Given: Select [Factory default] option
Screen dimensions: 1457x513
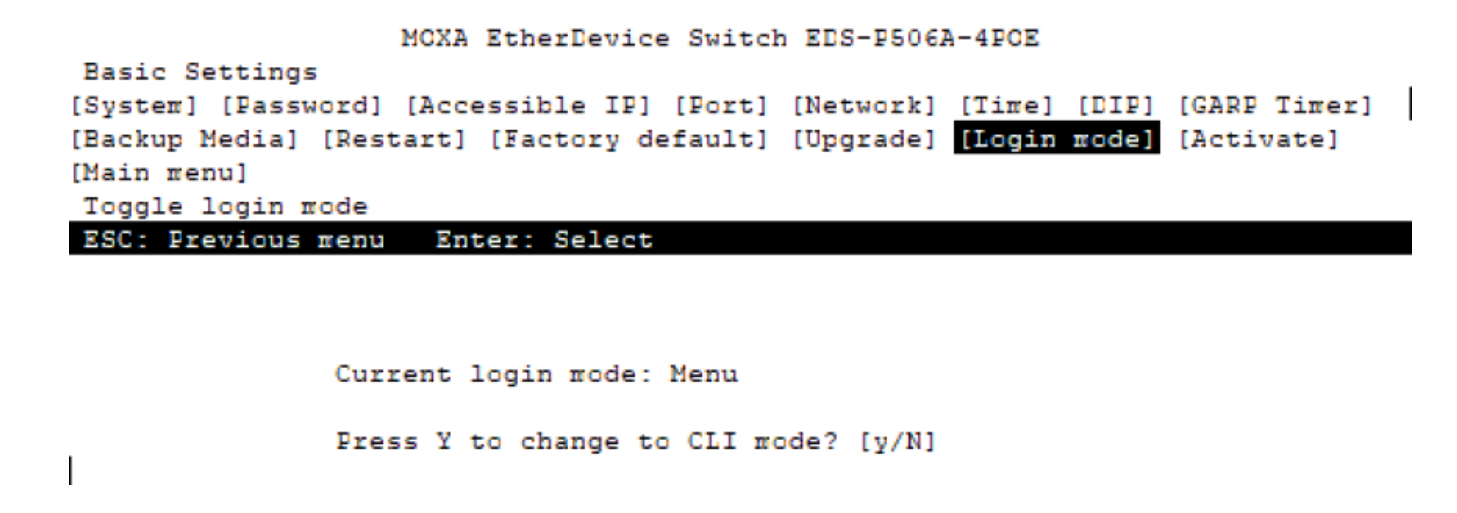Looking at the screenshot, I should (629, 139).
